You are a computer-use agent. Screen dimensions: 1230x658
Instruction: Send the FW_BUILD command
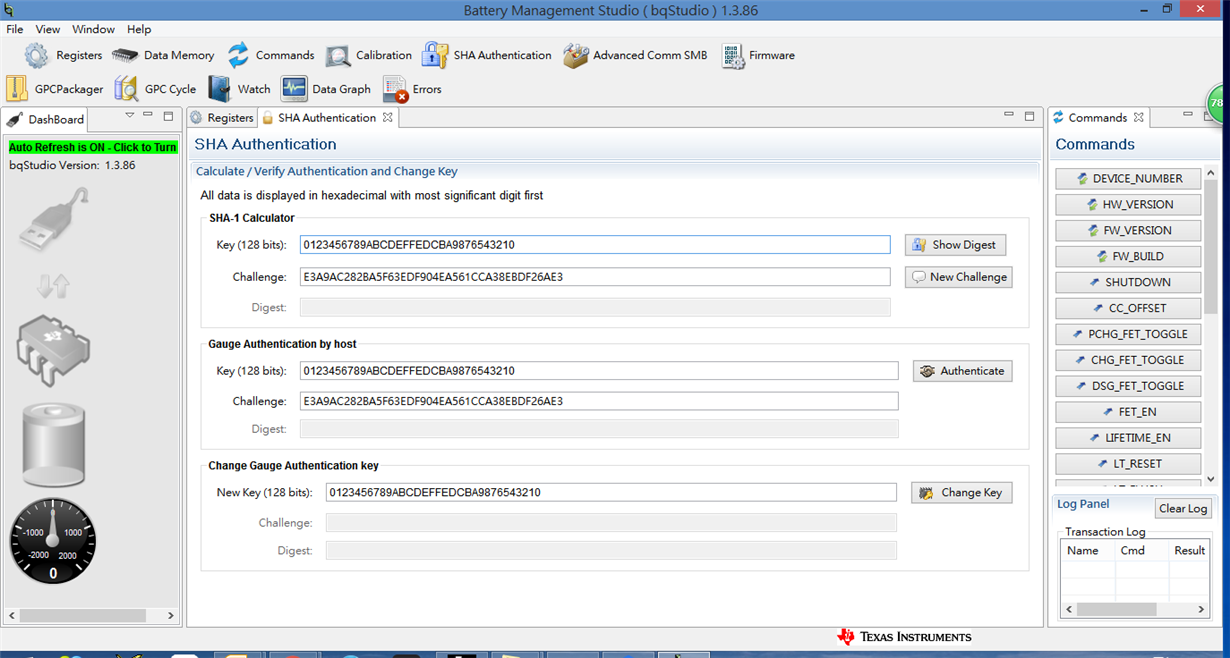click(x=1129, y=257)
